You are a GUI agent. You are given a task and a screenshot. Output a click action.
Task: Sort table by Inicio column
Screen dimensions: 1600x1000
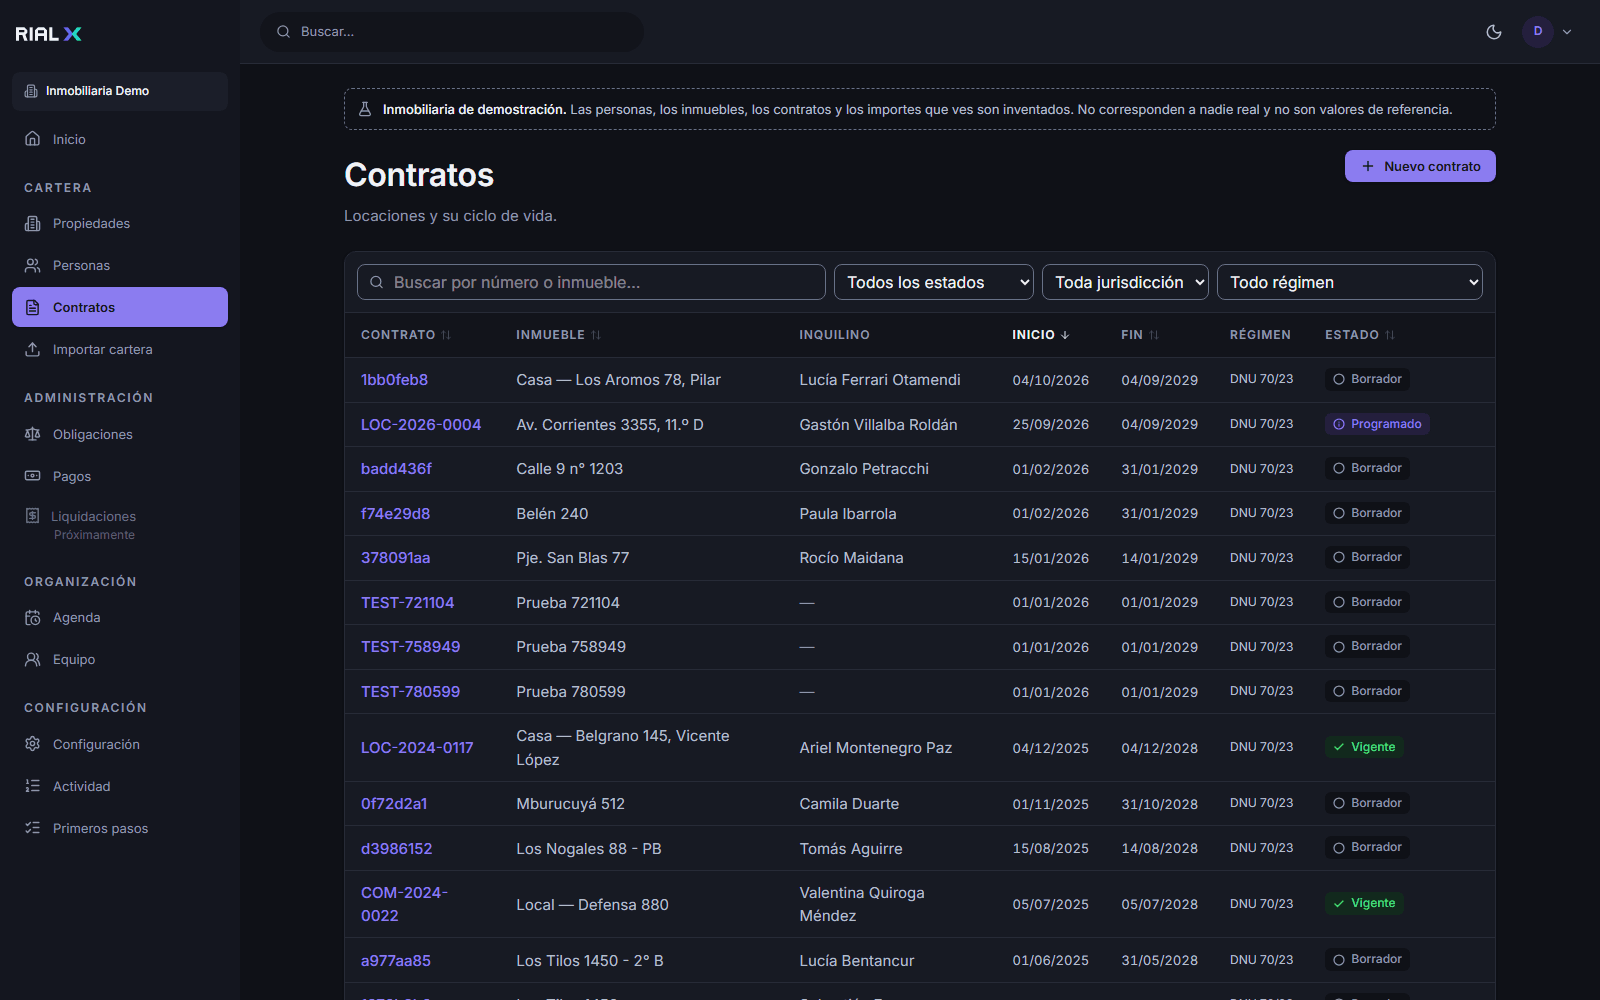coord(1041,335)
